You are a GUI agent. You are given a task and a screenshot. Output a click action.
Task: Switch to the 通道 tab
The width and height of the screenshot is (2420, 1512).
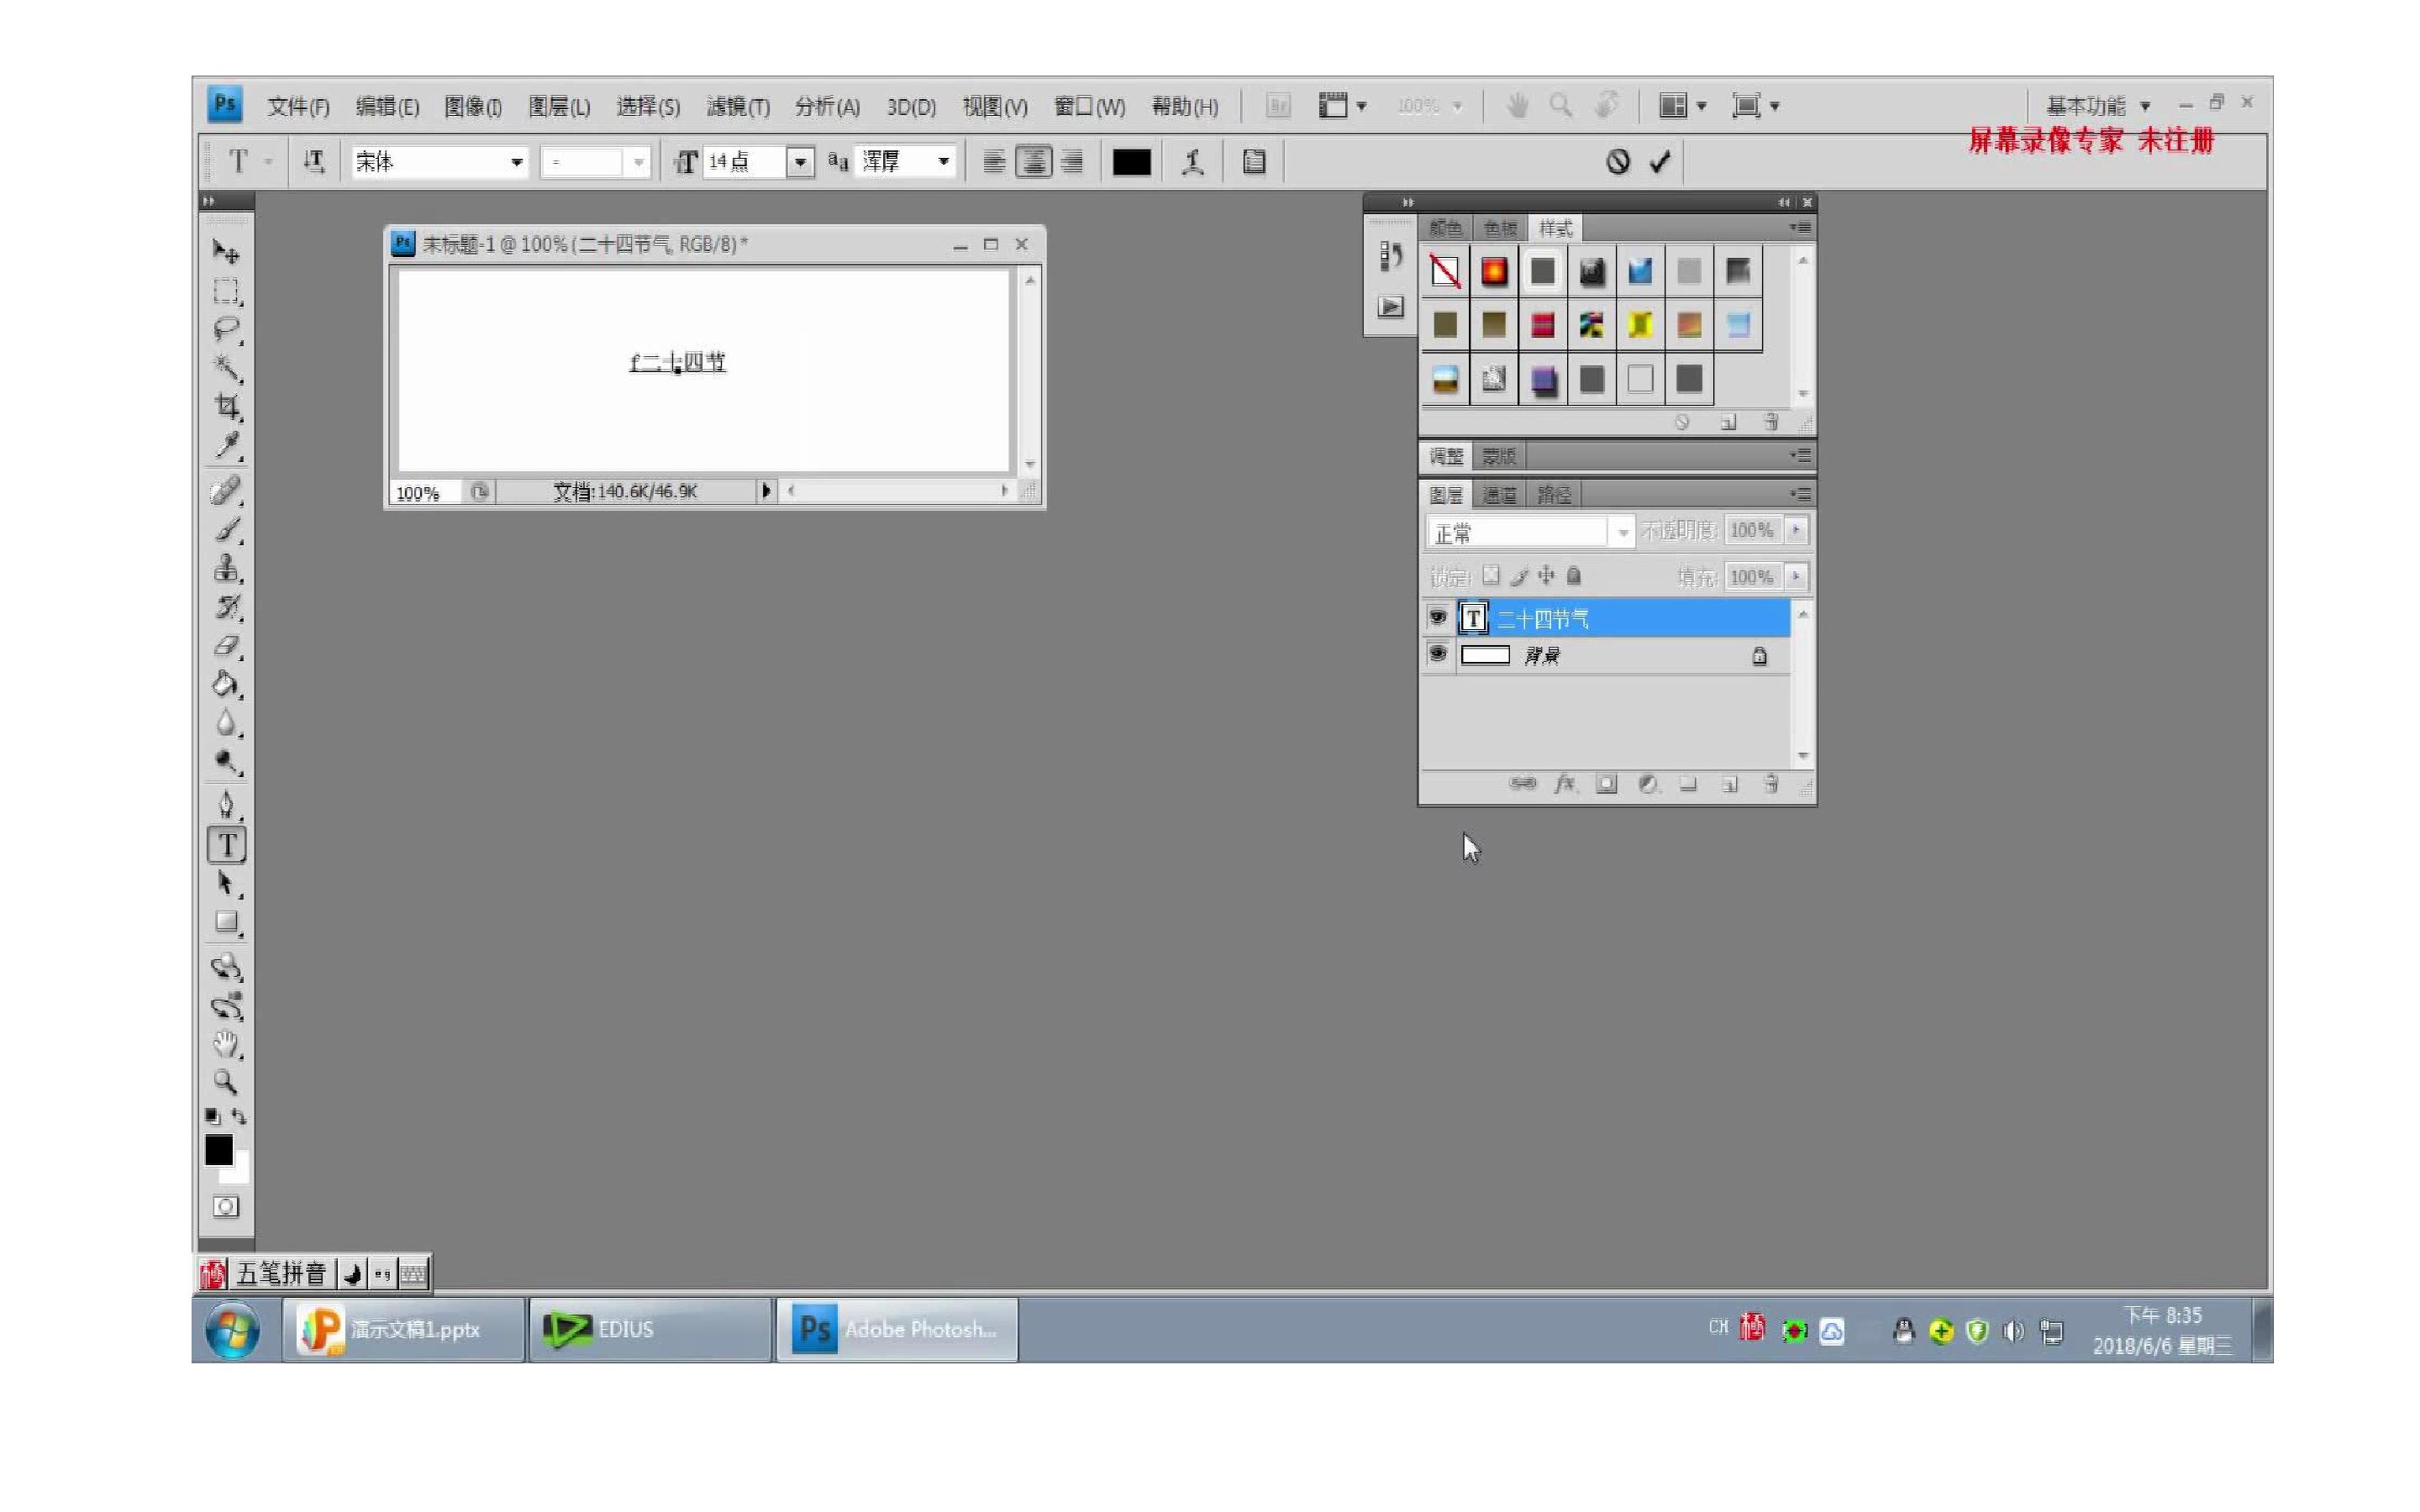click(1498, 495)
